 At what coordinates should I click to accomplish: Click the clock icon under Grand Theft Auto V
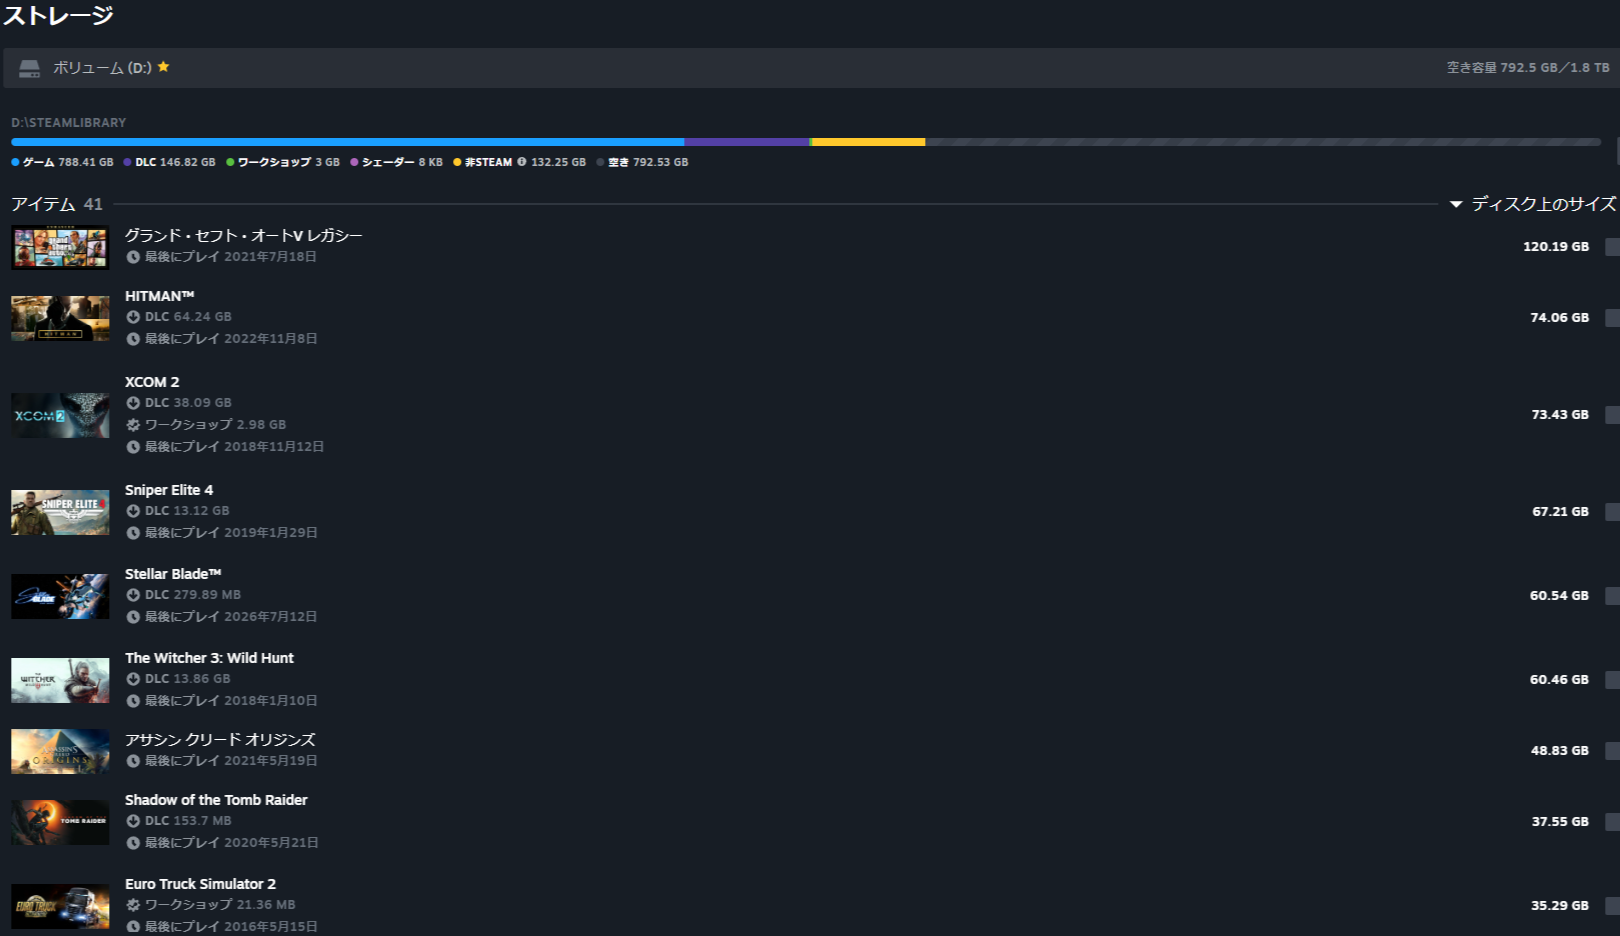[133, 257]
